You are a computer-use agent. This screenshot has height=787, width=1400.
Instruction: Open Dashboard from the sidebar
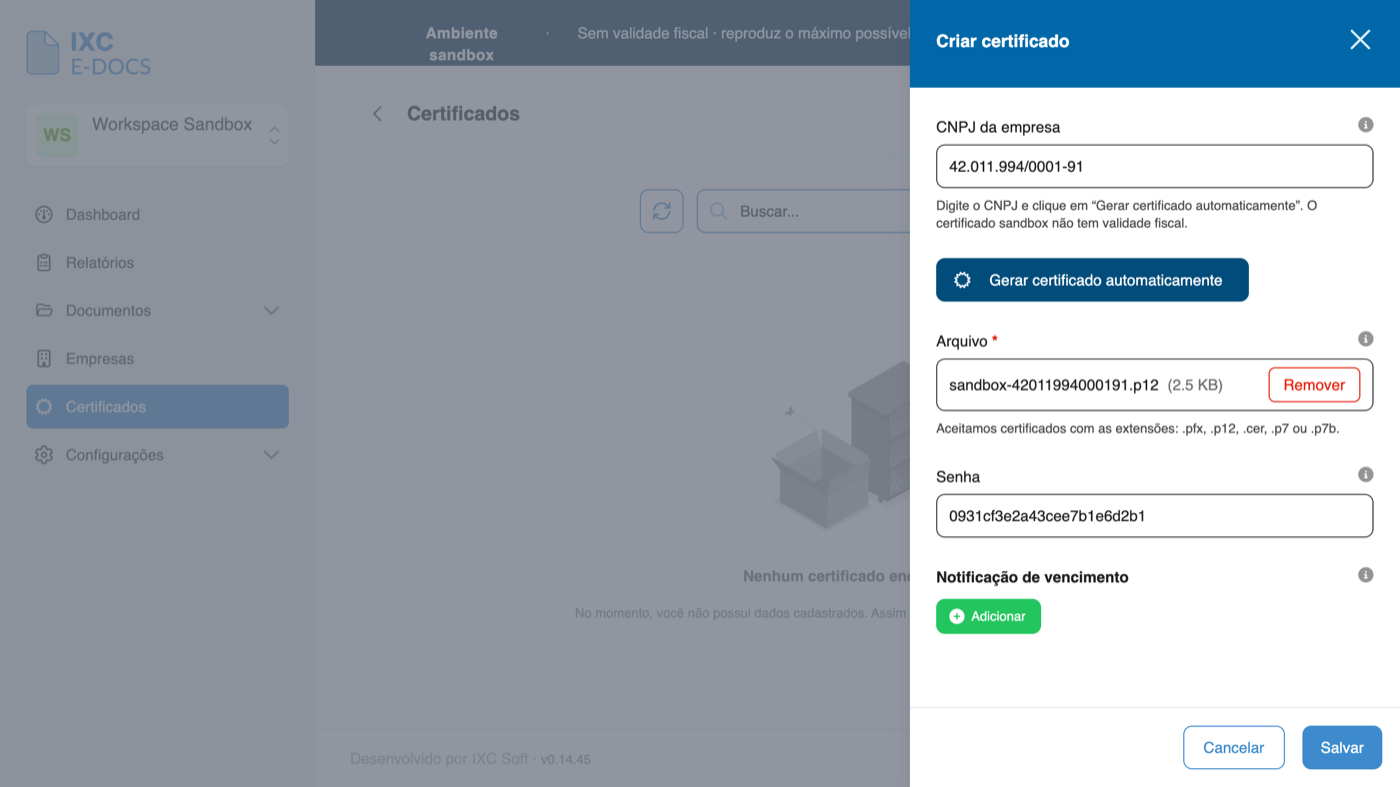click(x=158, y=214)
